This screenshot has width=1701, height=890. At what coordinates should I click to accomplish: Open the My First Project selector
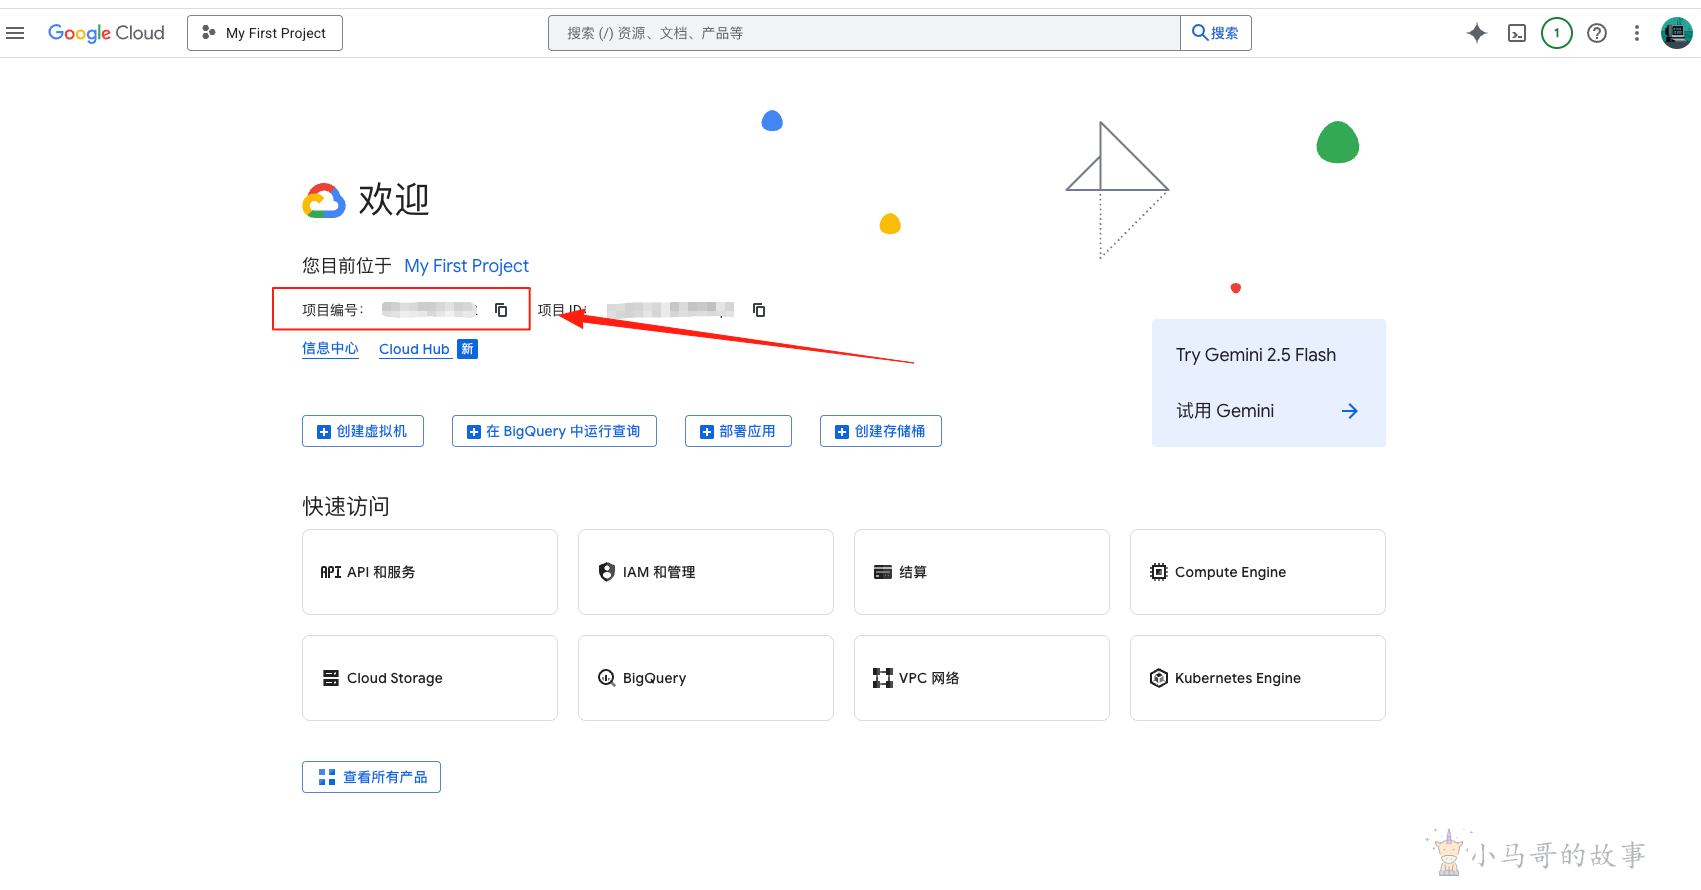[265, 33]
